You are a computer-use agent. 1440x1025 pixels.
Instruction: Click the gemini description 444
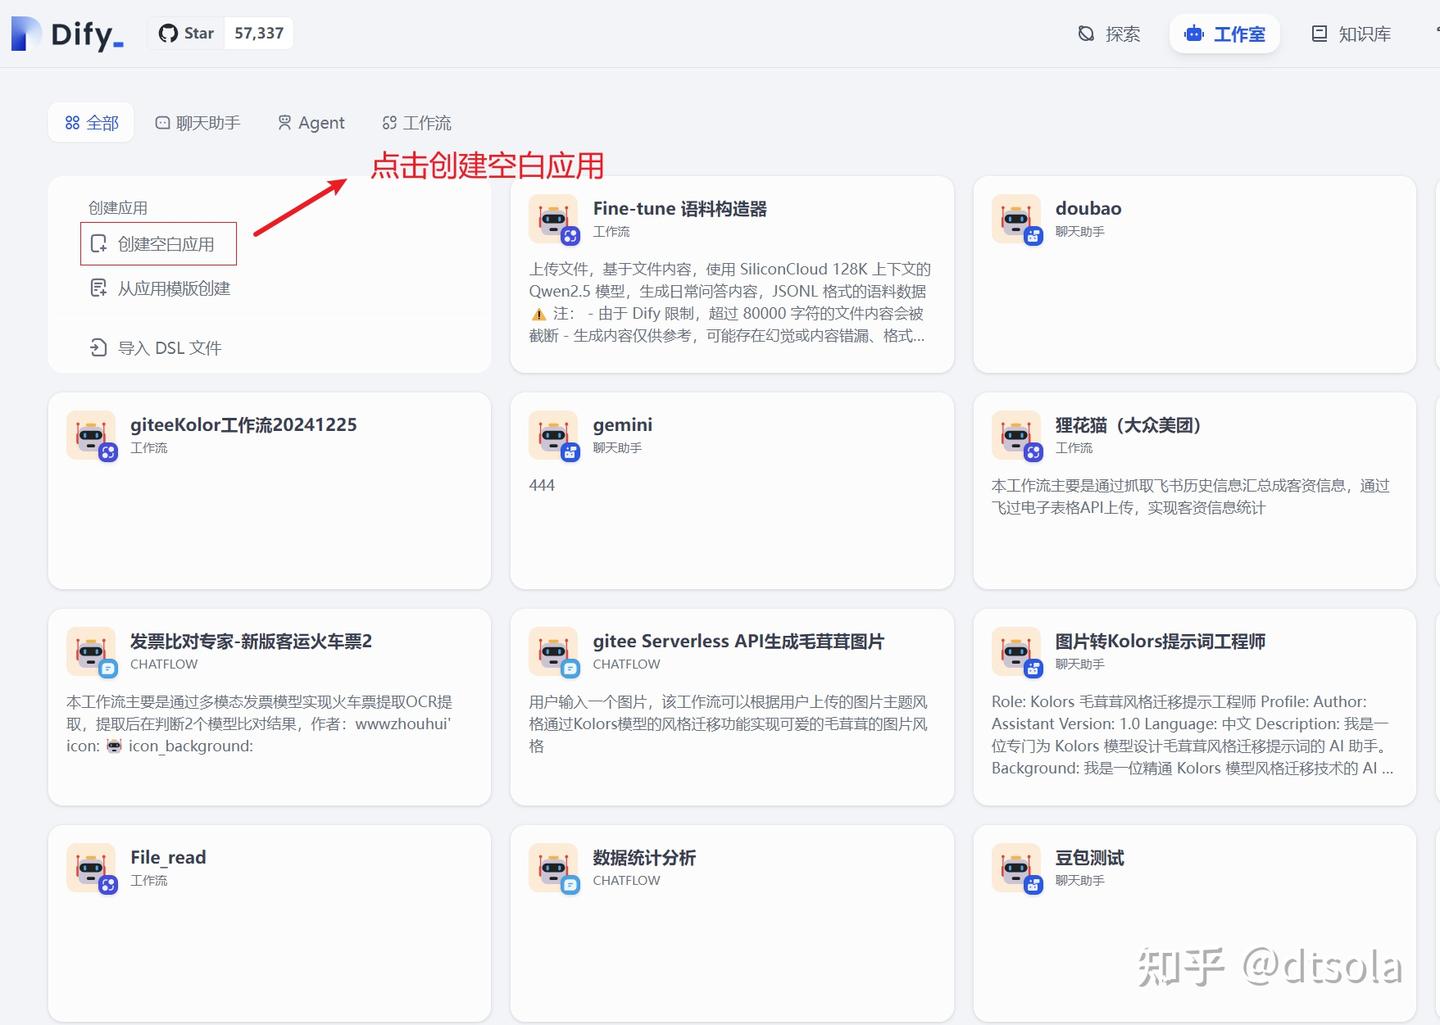(541, 485)
